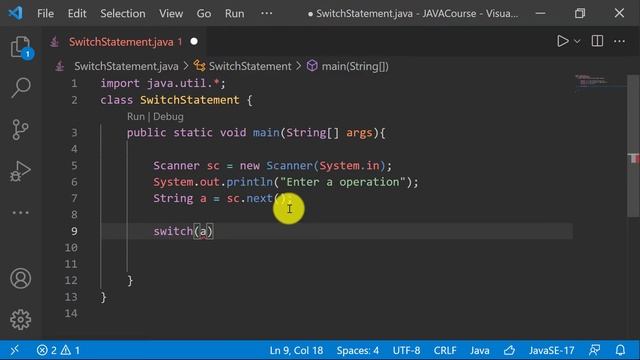Click Scanner type on line 5

point(176,166)
